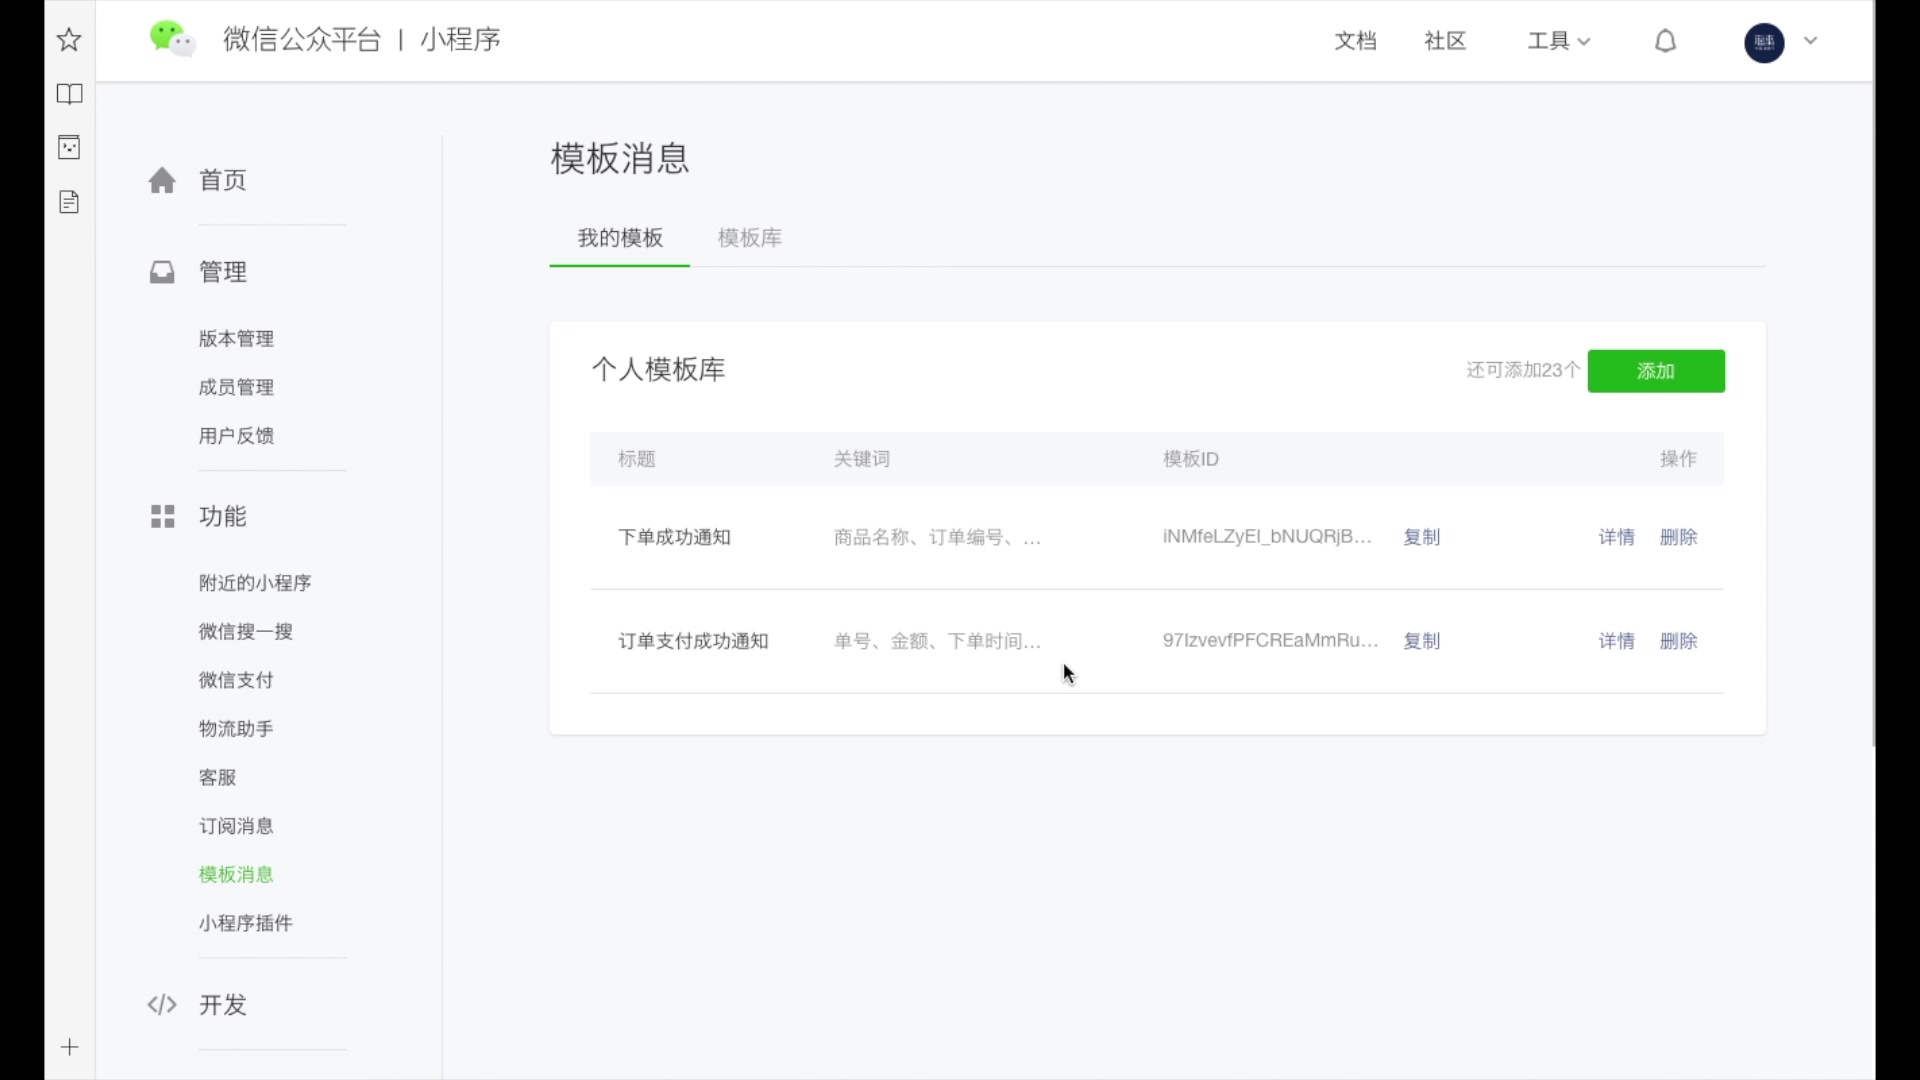This screenshot has width=1920, height=1080.
Task: Open the document notes icon
Action: click(69, 202)
